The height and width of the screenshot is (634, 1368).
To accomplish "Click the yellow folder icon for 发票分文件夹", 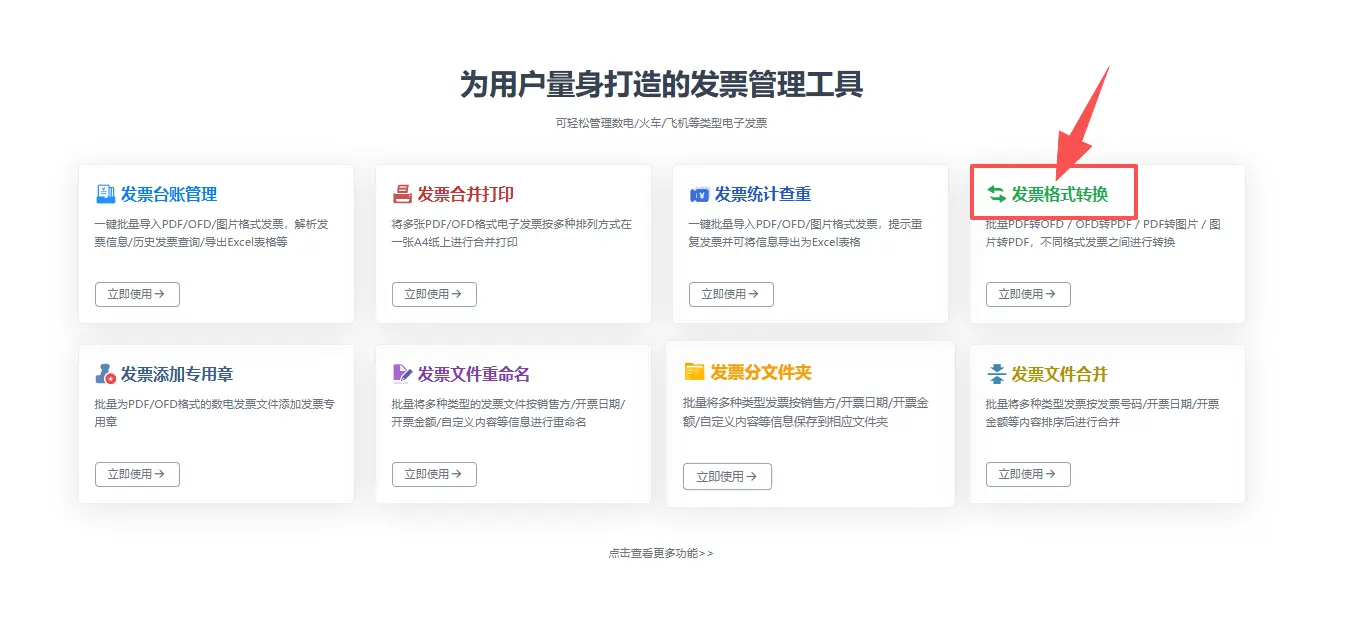I will click(694, 372).
